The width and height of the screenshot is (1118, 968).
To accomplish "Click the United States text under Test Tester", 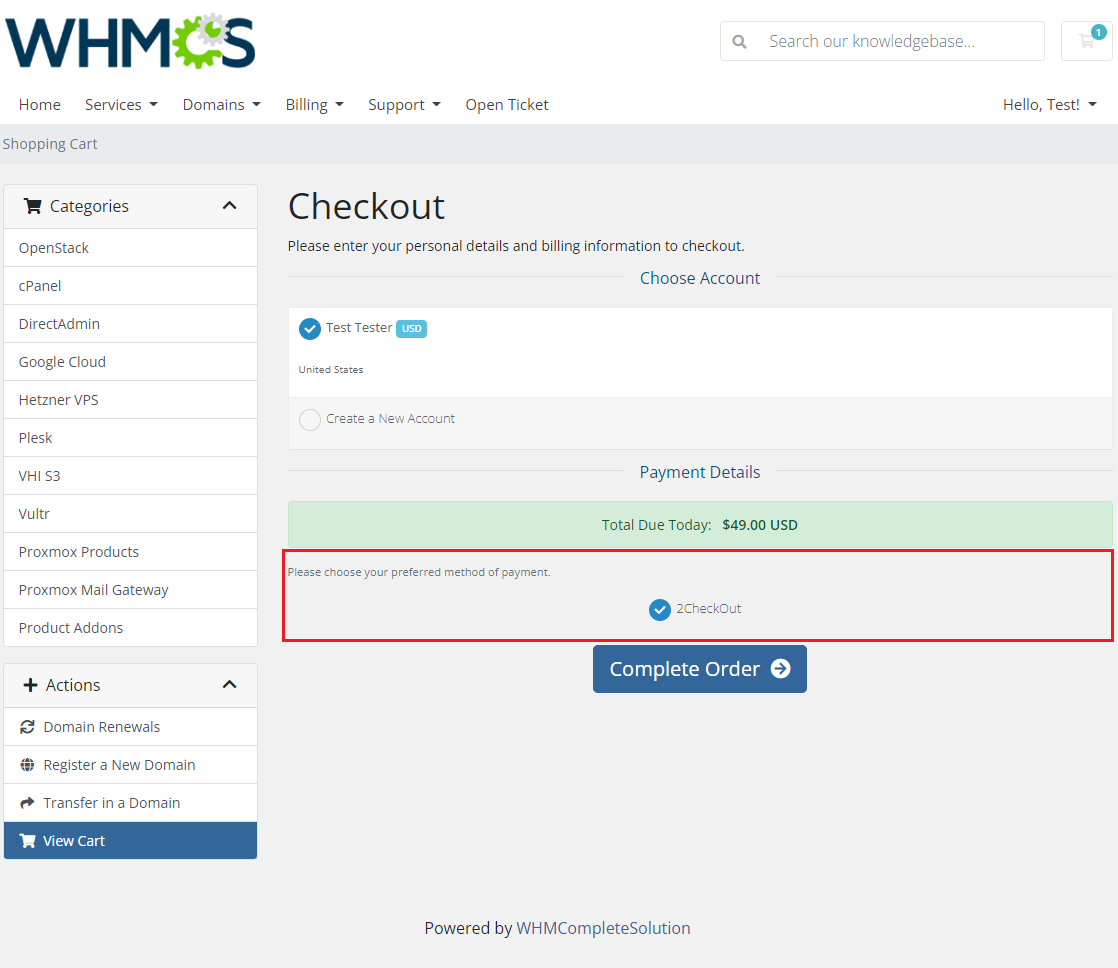I will click(331, 369).
